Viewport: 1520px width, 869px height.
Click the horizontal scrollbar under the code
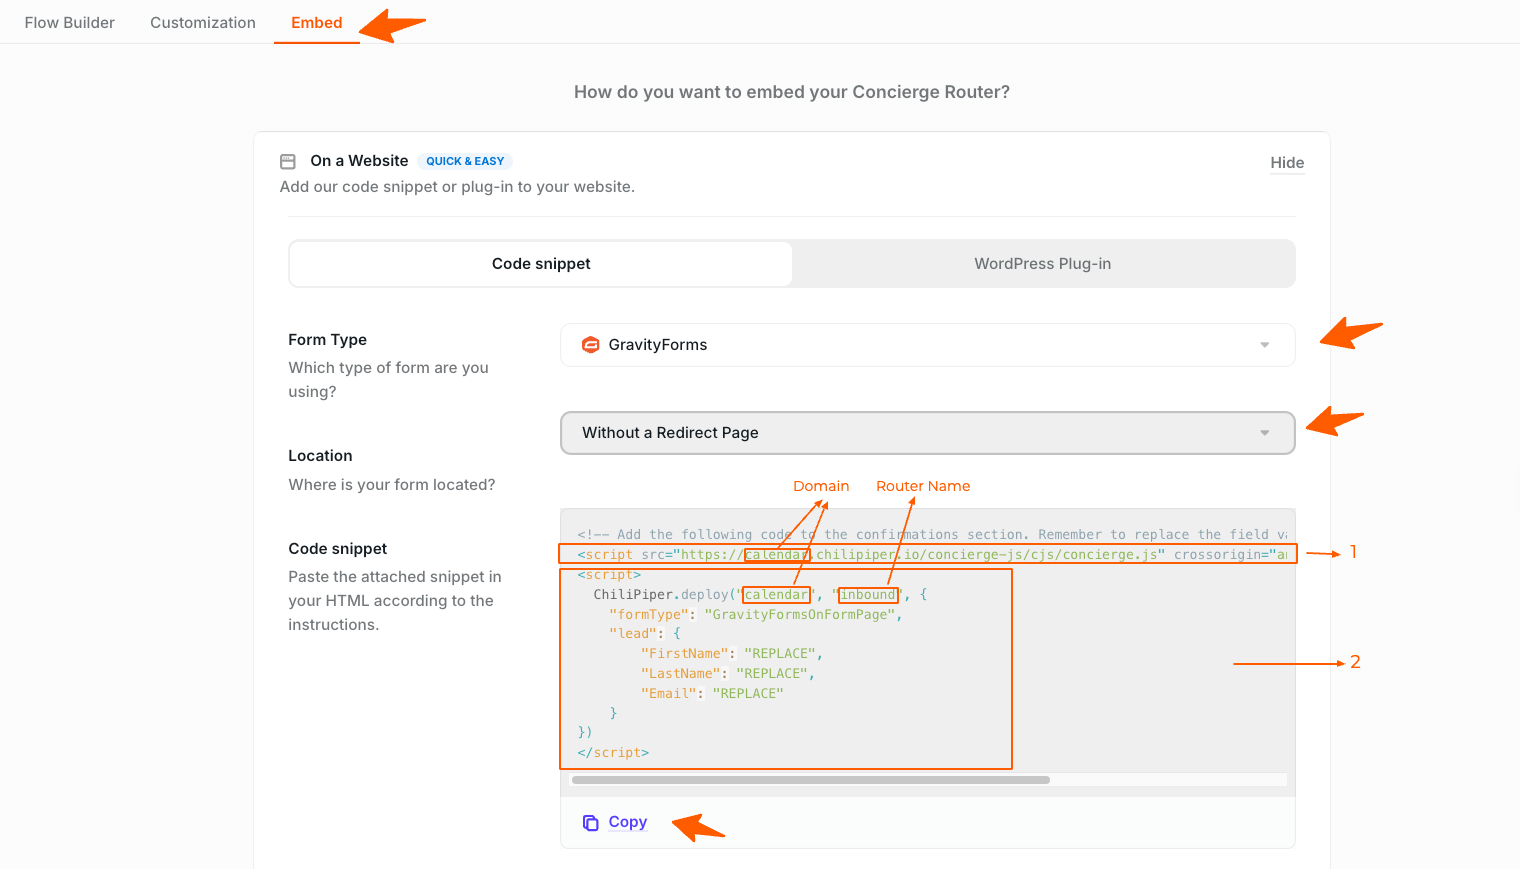tap(810, 780)
